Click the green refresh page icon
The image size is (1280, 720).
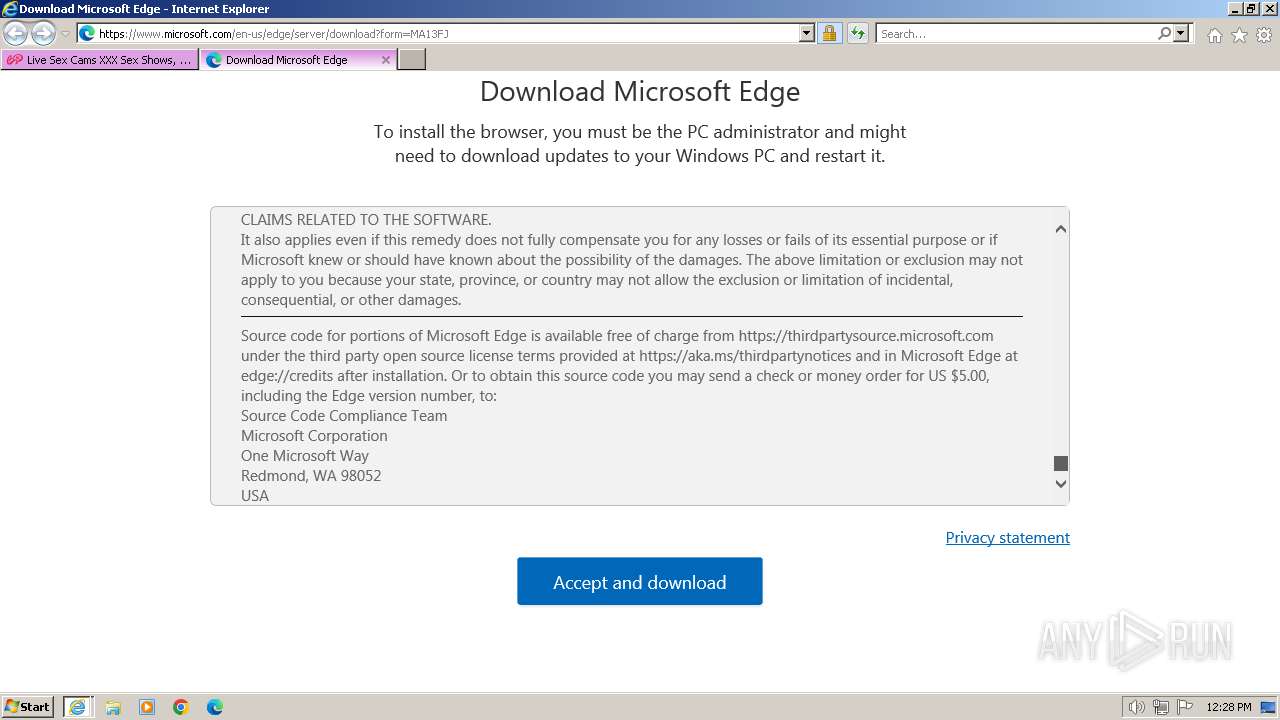click(858, 33)
